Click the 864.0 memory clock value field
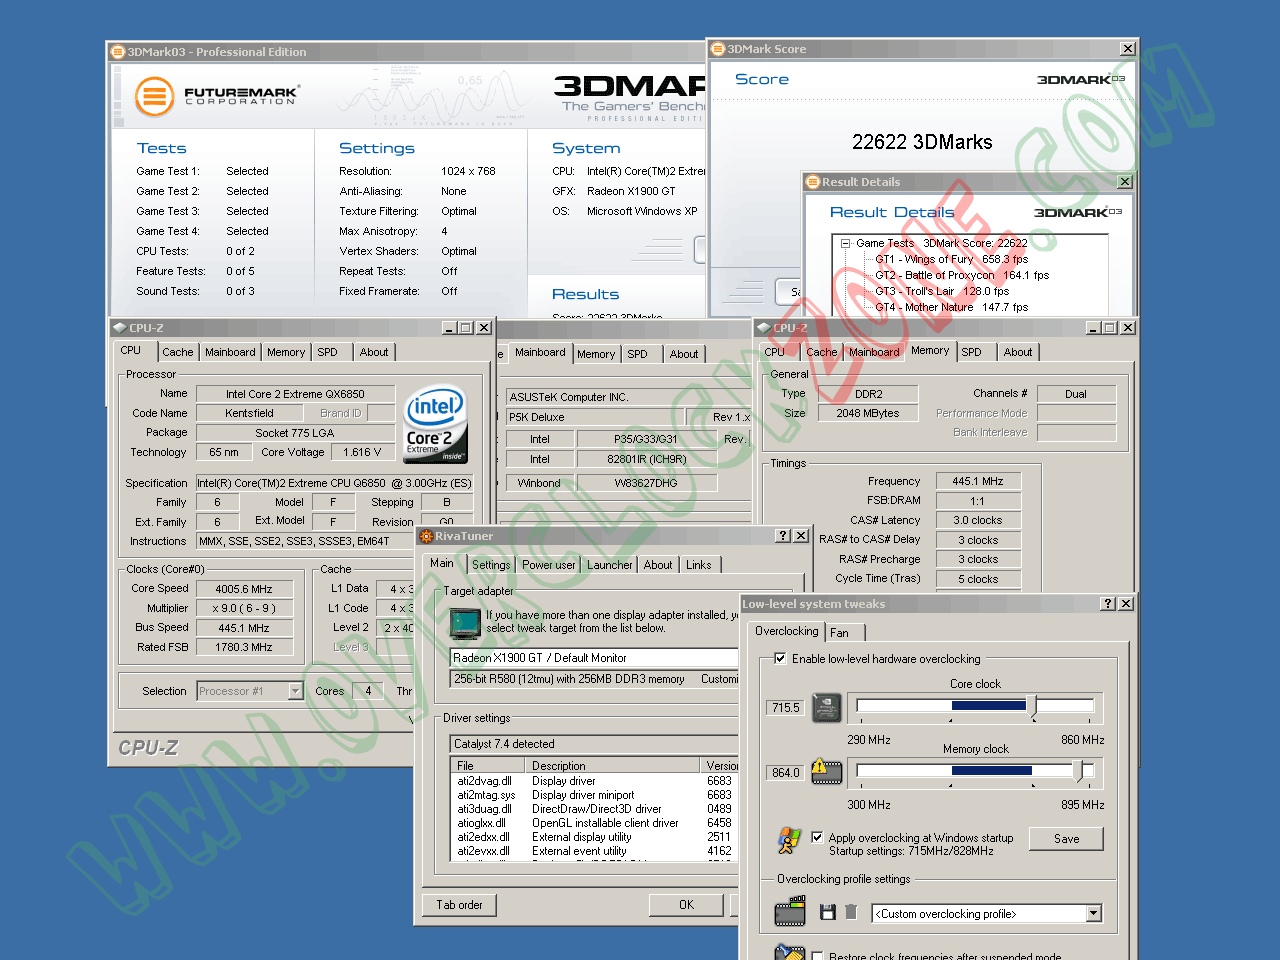 786,773
